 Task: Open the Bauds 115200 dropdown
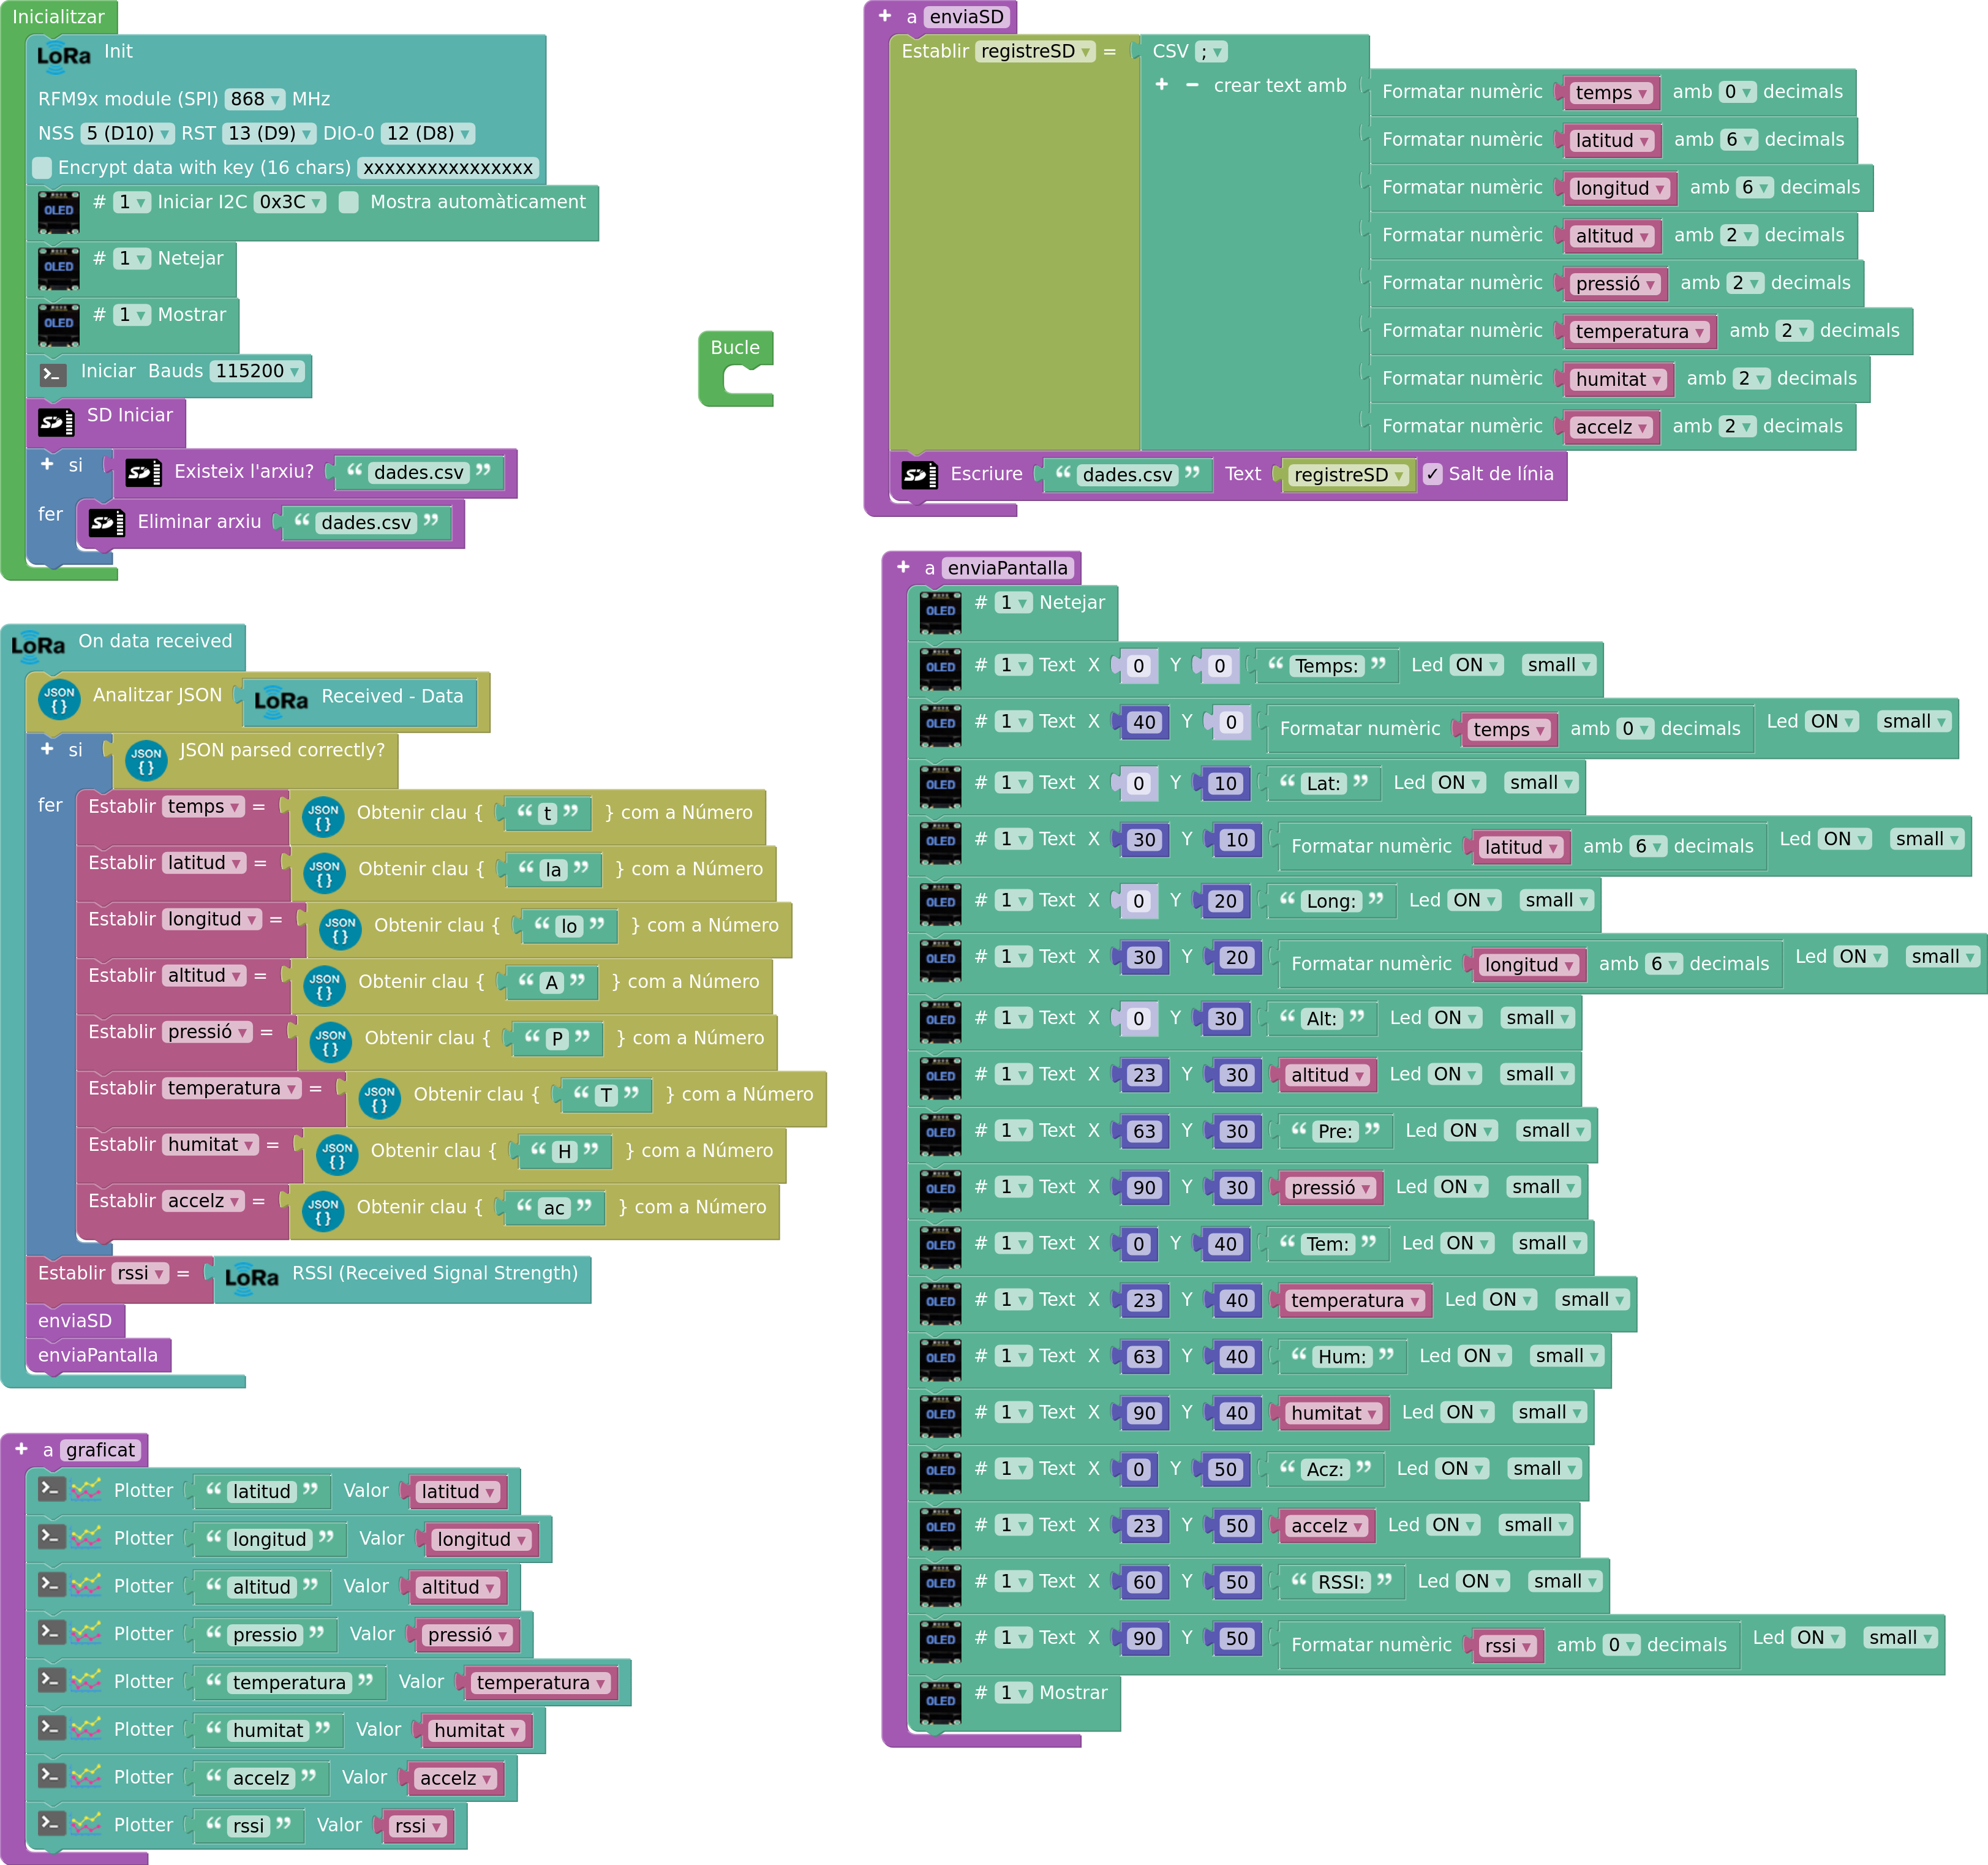pos(257,371)
